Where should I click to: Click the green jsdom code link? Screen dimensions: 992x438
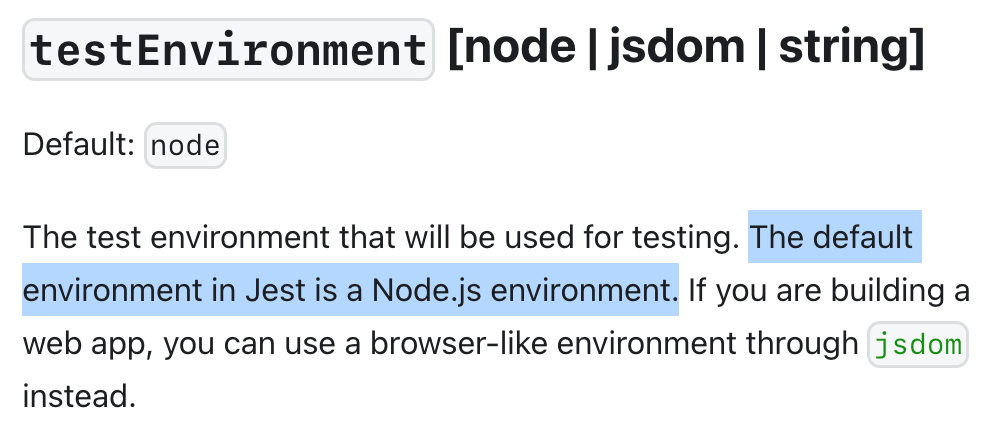[x=917, y=344]
